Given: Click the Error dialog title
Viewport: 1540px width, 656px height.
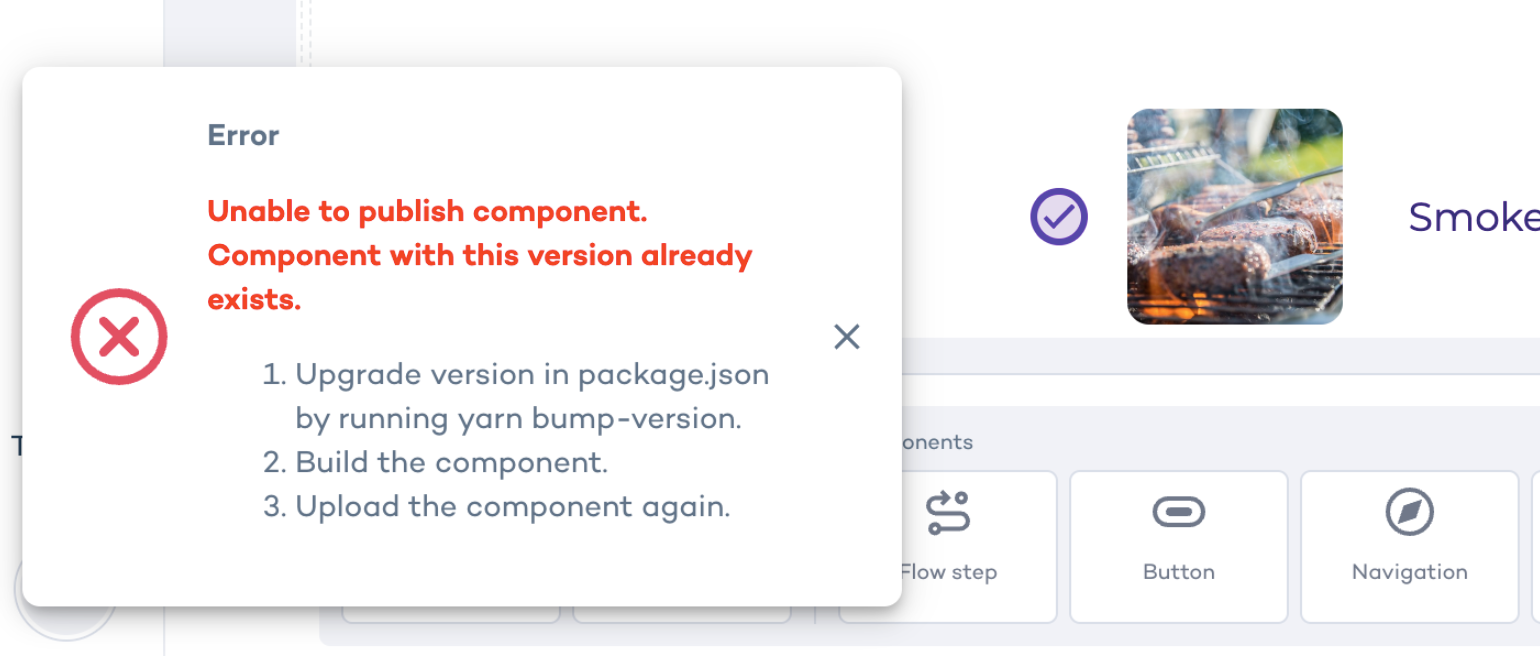Looking at the screenshot, I should click(242, 134).
